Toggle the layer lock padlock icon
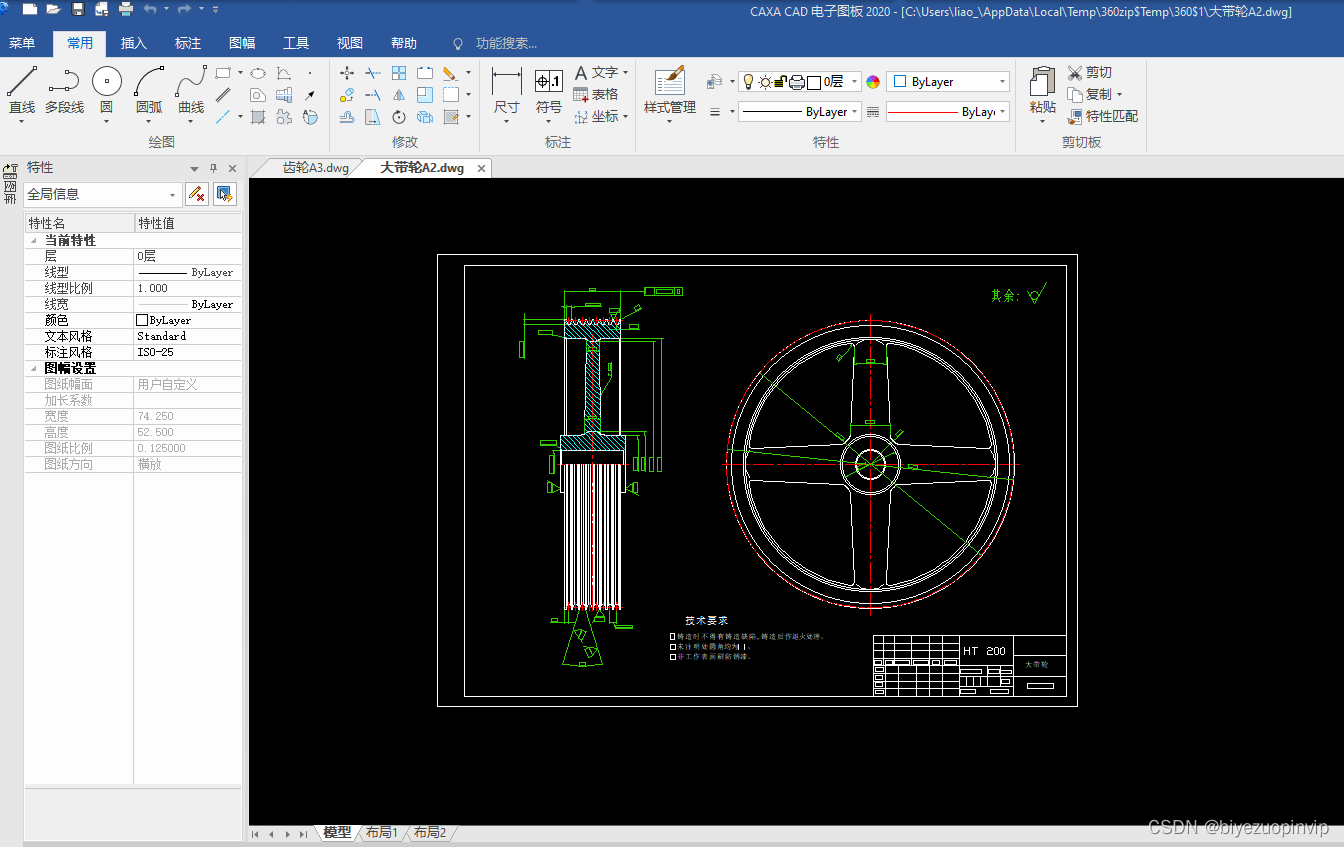This screenshot has height=847, width=1344. coord(781,82)
